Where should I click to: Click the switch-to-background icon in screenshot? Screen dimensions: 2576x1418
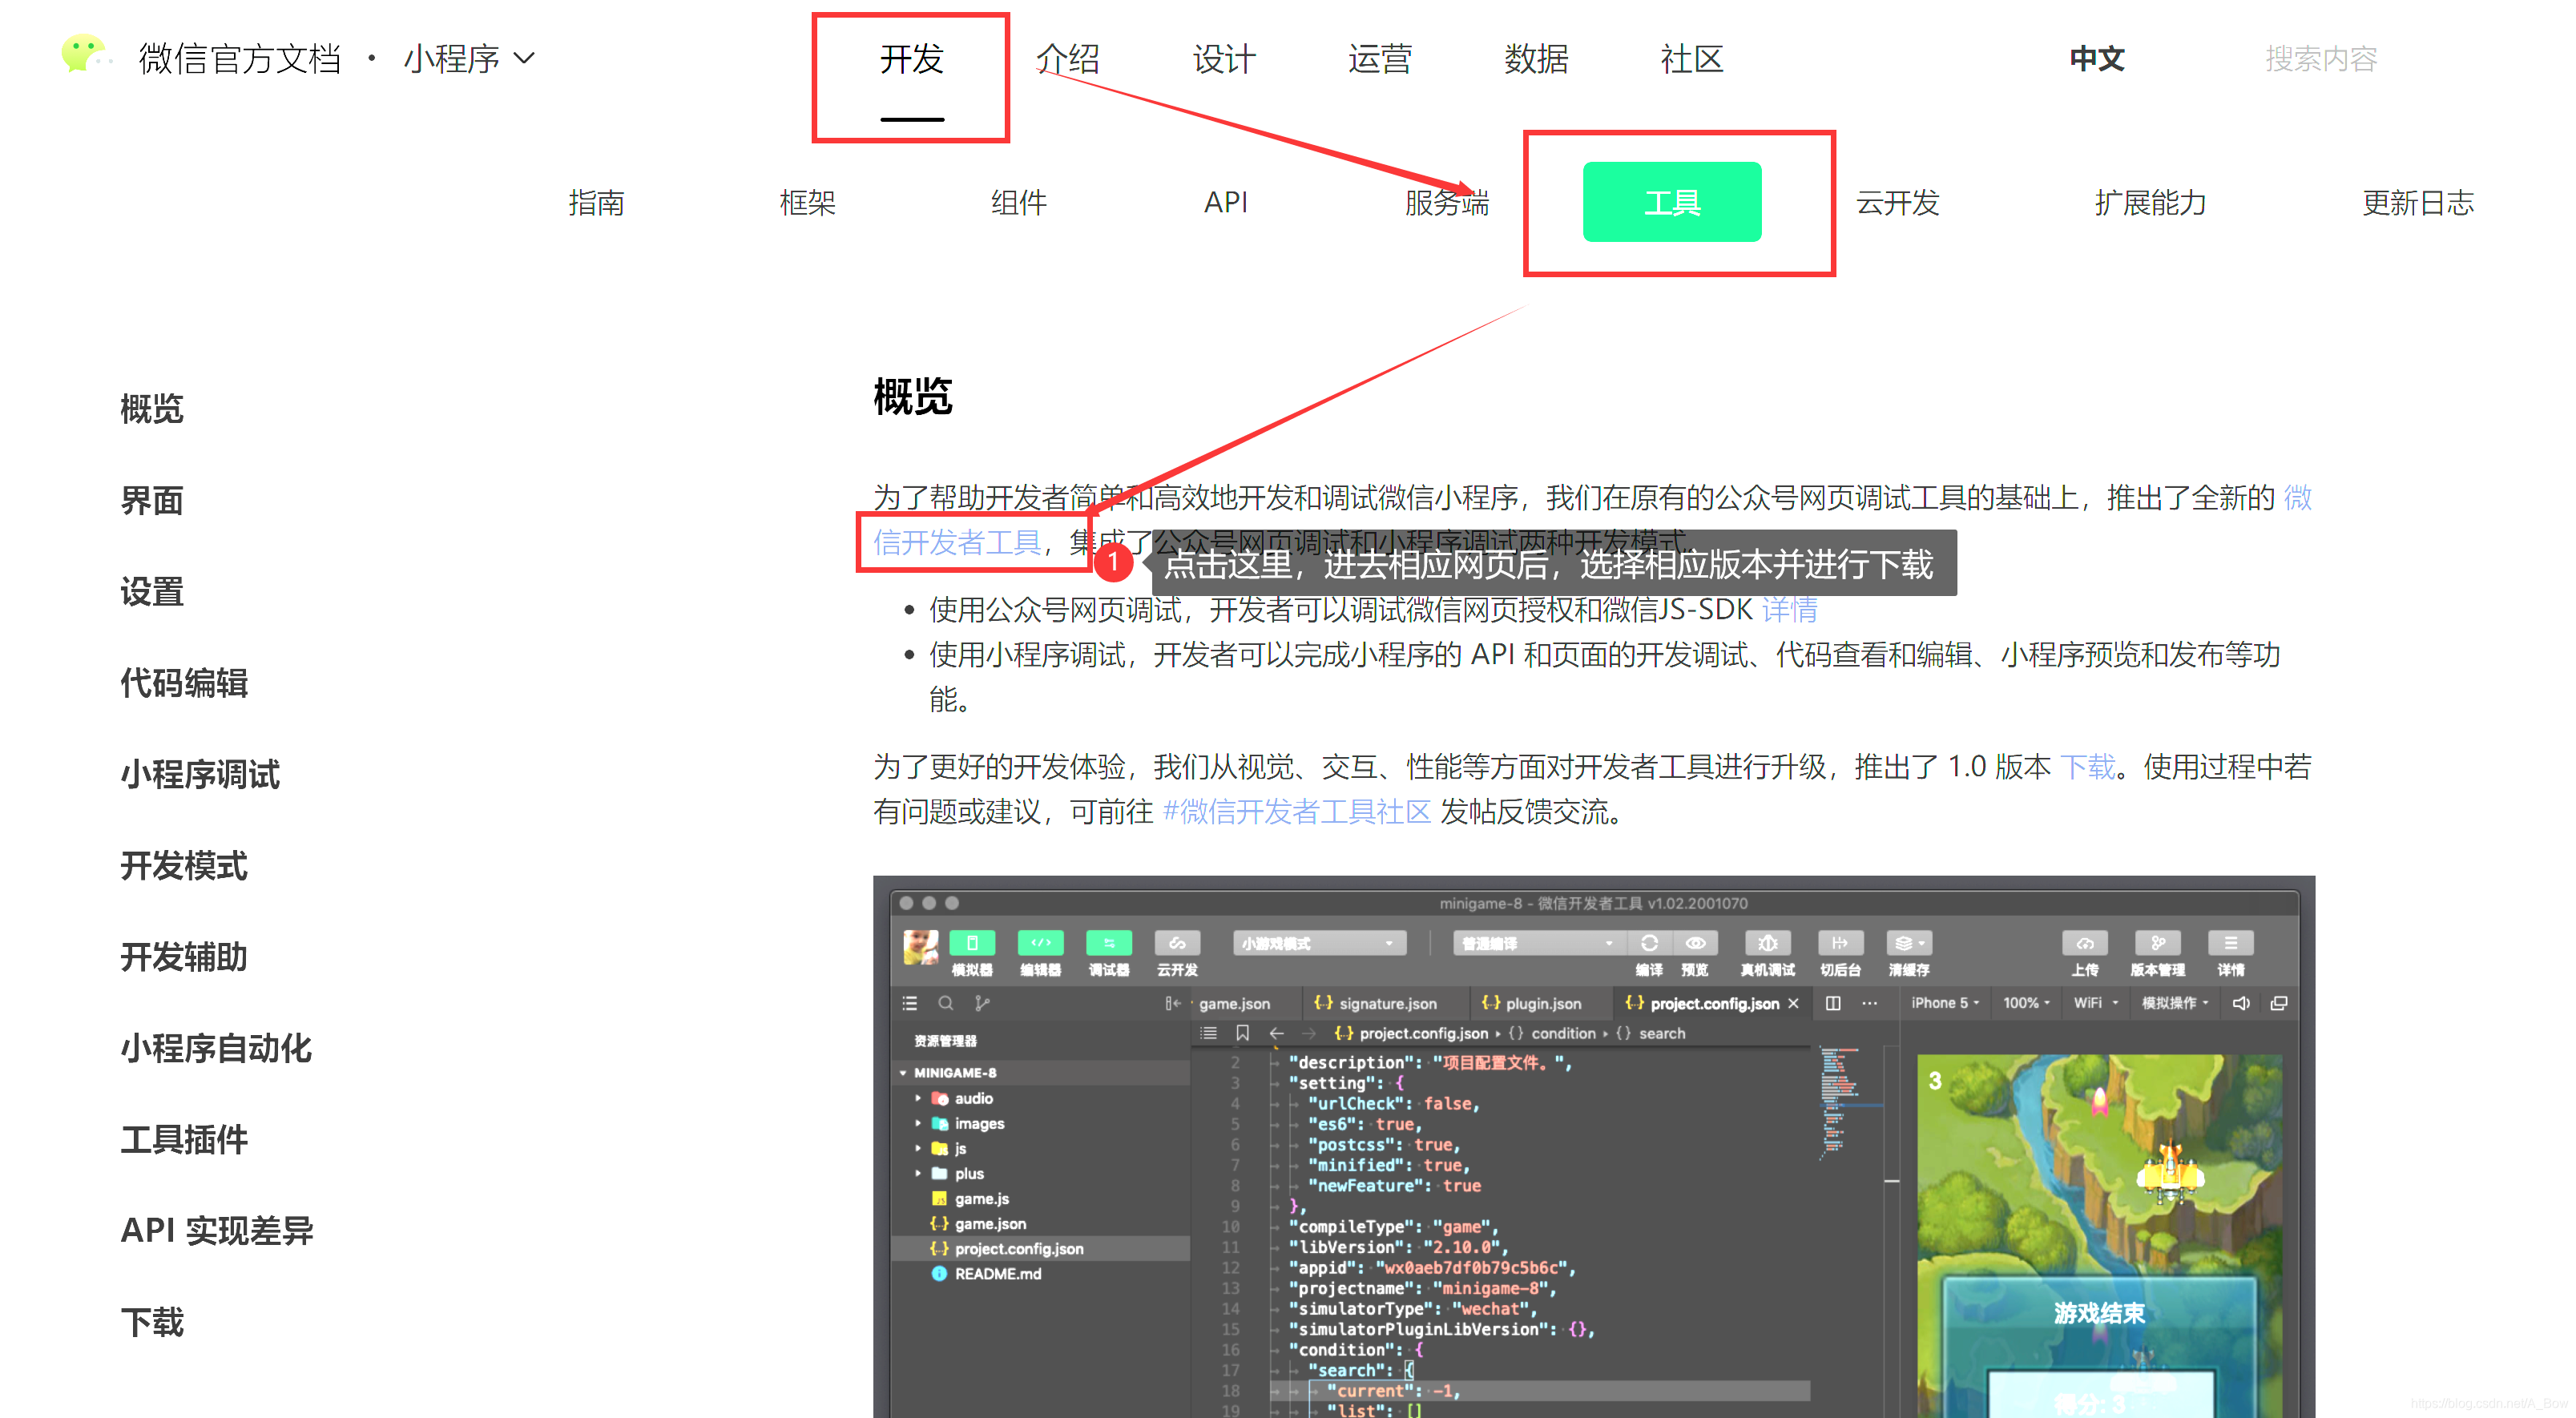(1840, 943)
